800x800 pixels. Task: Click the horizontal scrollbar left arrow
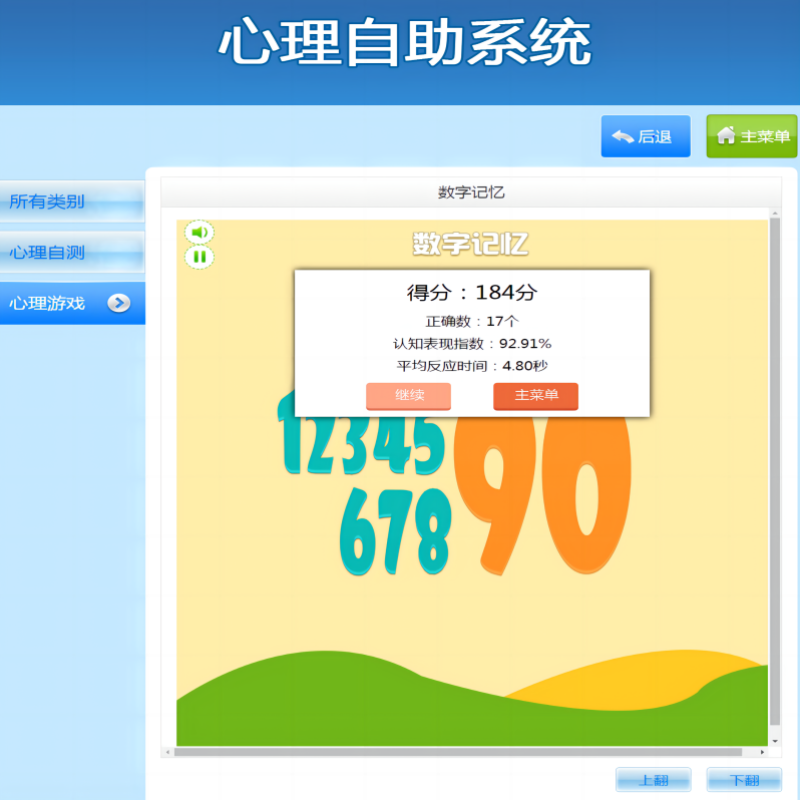pos(168,752)
